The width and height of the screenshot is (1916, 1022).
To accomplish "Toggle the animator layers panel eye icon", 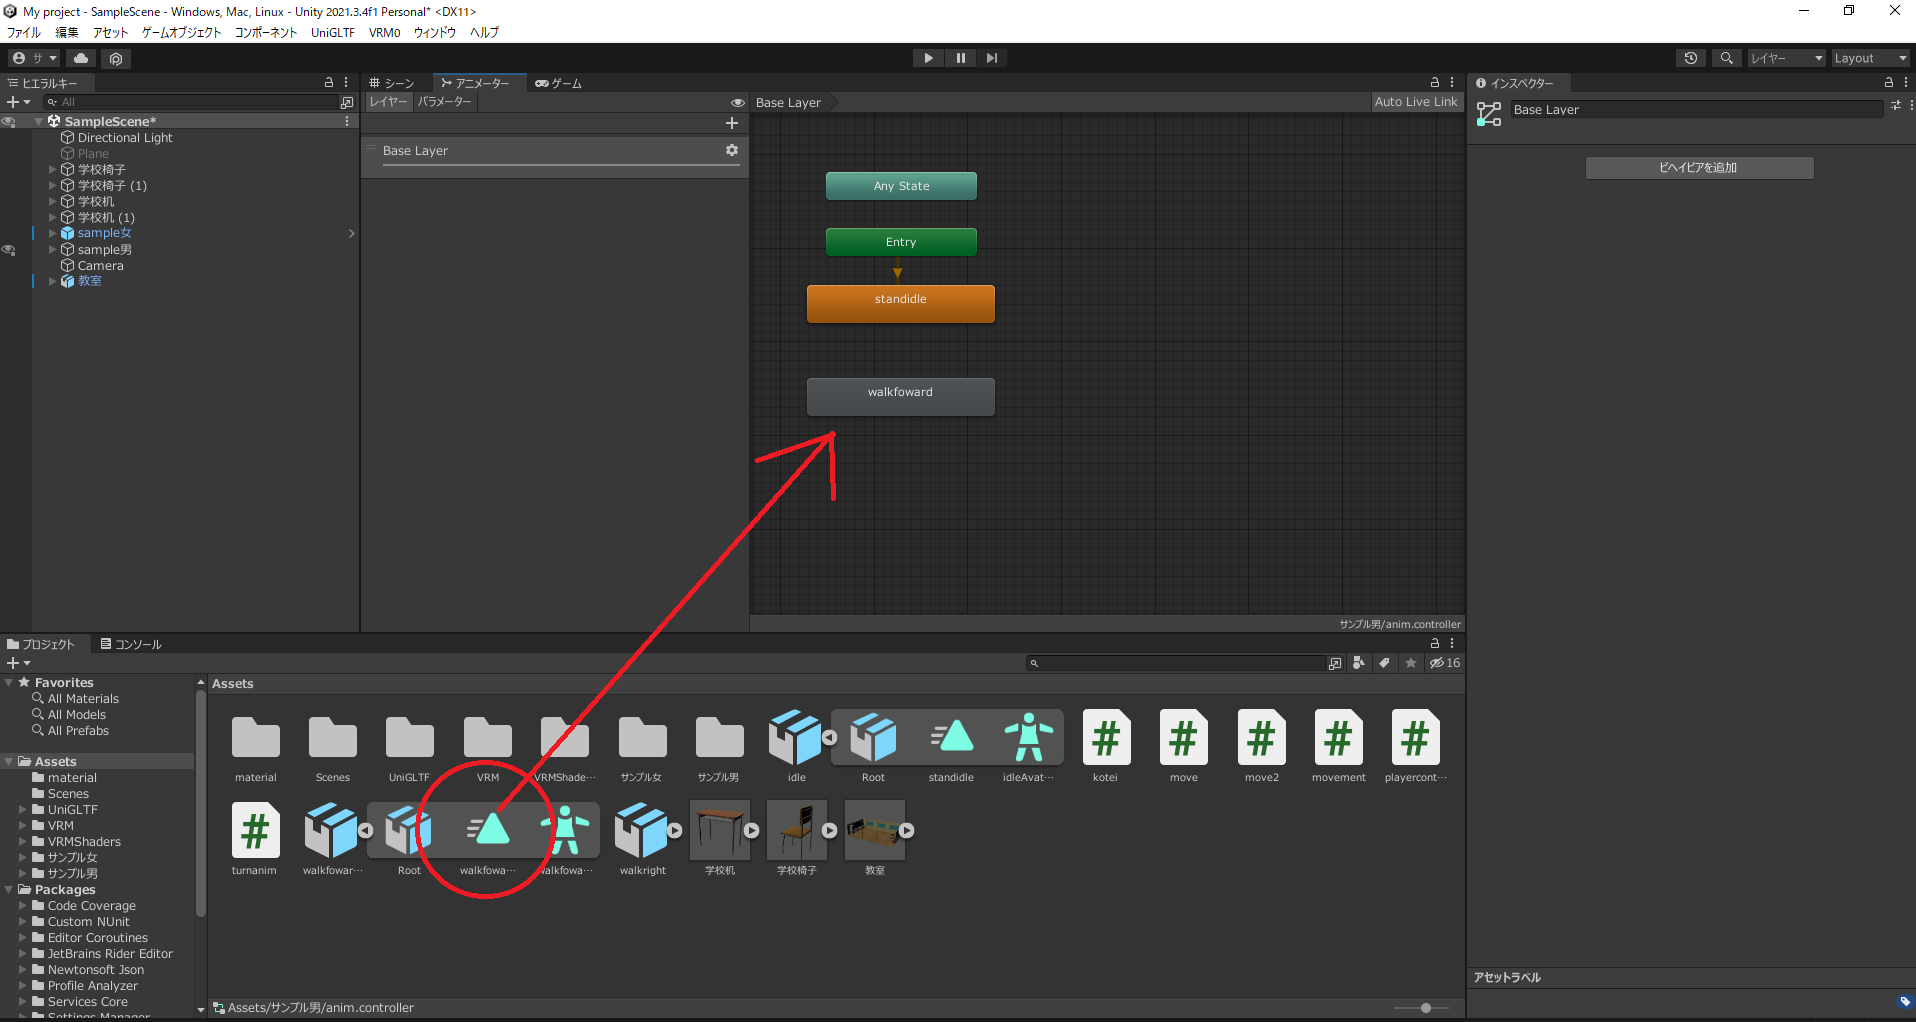I will point(737,102).
